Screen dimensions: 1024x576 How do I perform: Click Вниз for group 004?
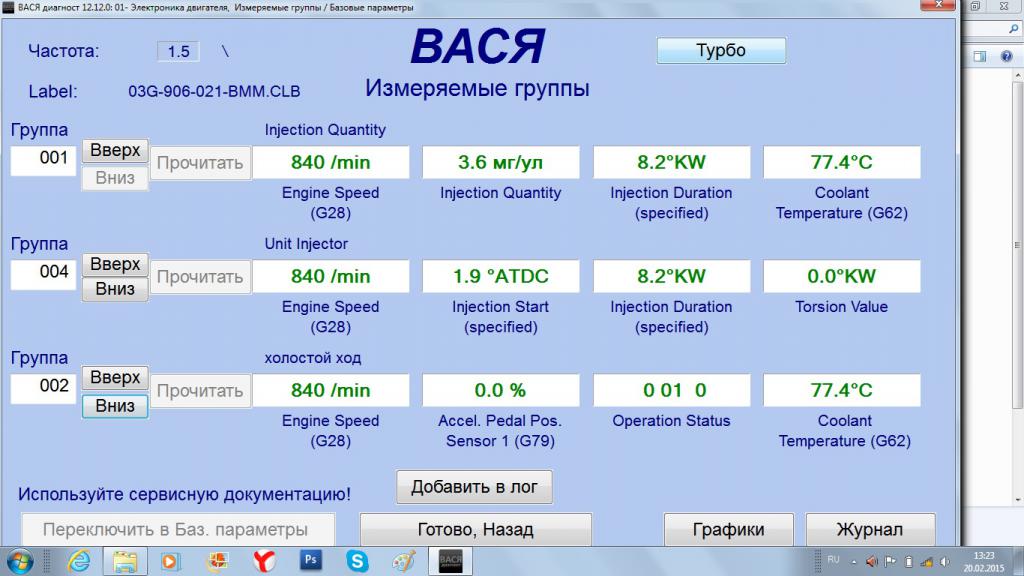coord(115,289)
